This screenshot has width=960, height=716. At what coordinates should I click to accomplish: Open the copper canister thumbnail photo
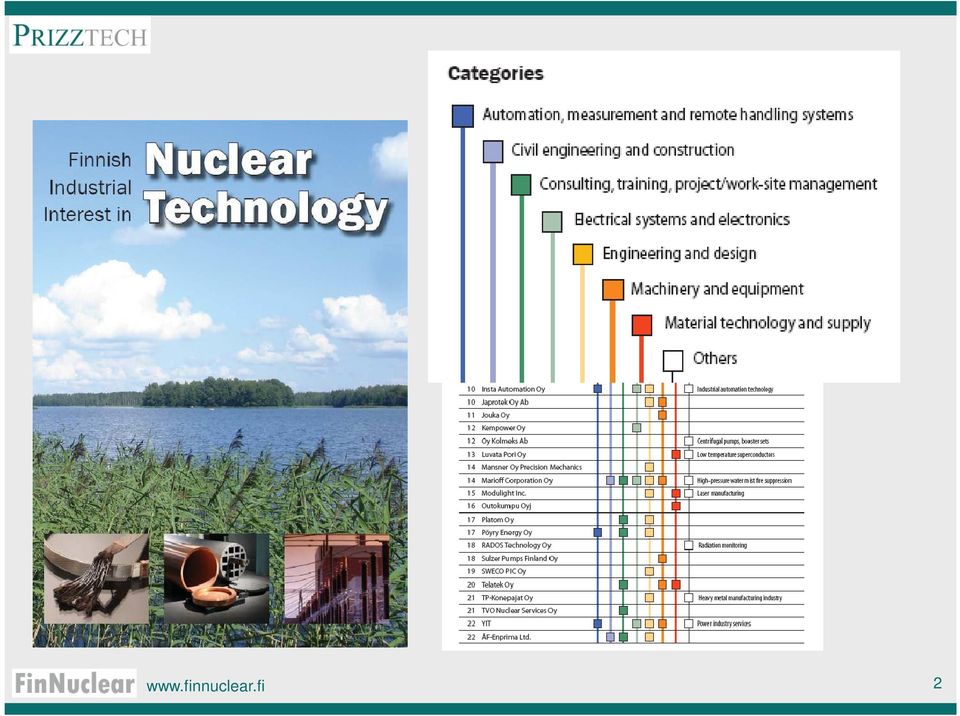coord(216,579)
